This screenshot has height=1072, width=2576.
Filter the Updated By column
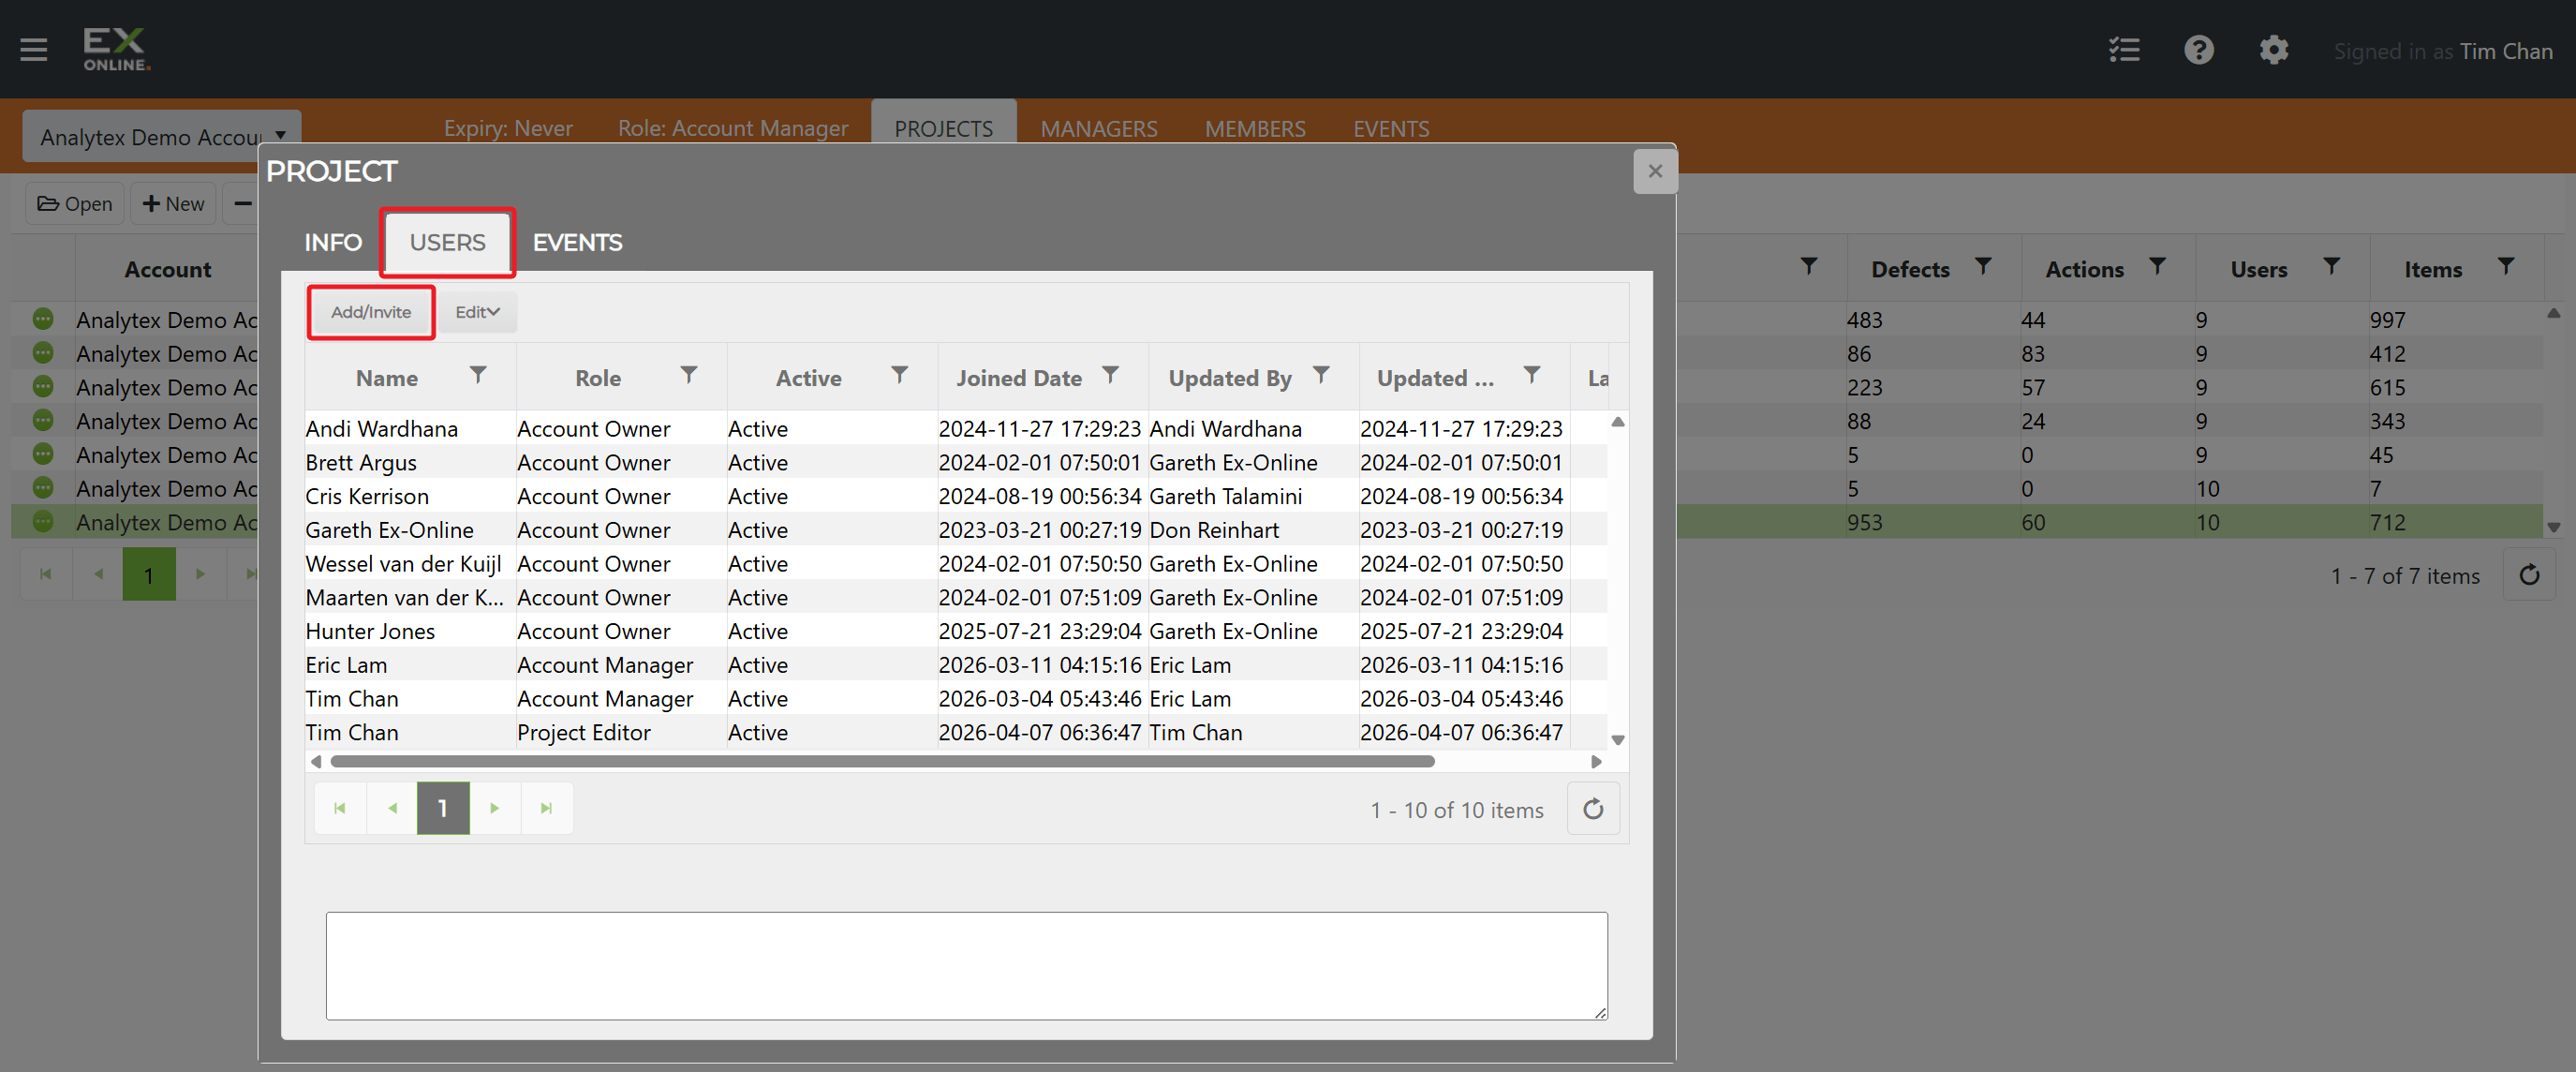pyautogui.click(x=1321, y=375)
